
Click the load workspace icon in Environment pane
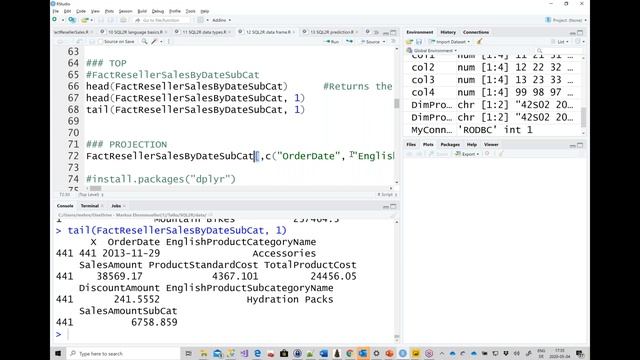pos(409,42)
